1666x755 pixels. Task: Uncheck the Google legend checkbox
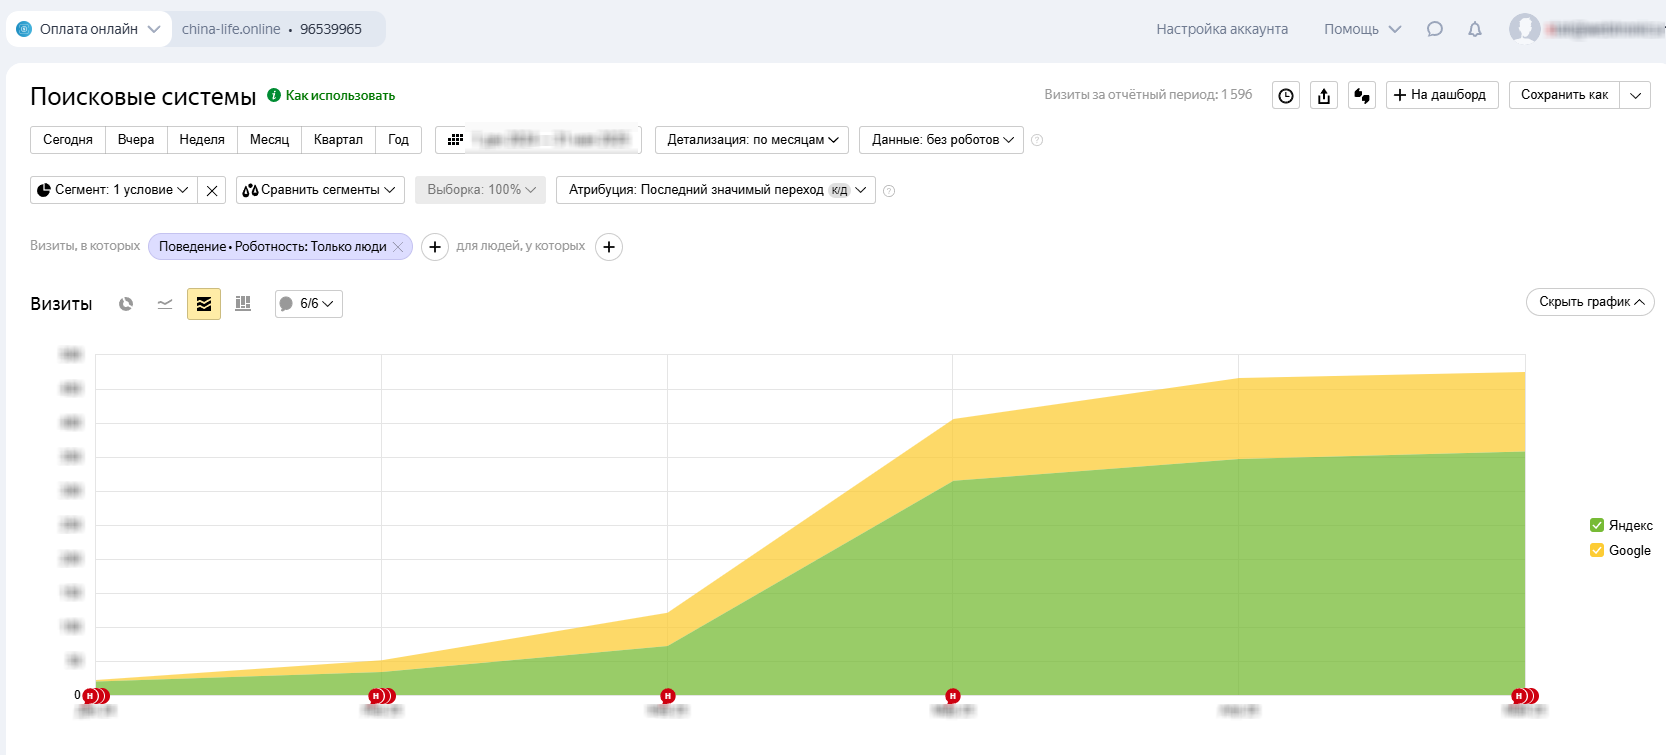pos(1597,550)
